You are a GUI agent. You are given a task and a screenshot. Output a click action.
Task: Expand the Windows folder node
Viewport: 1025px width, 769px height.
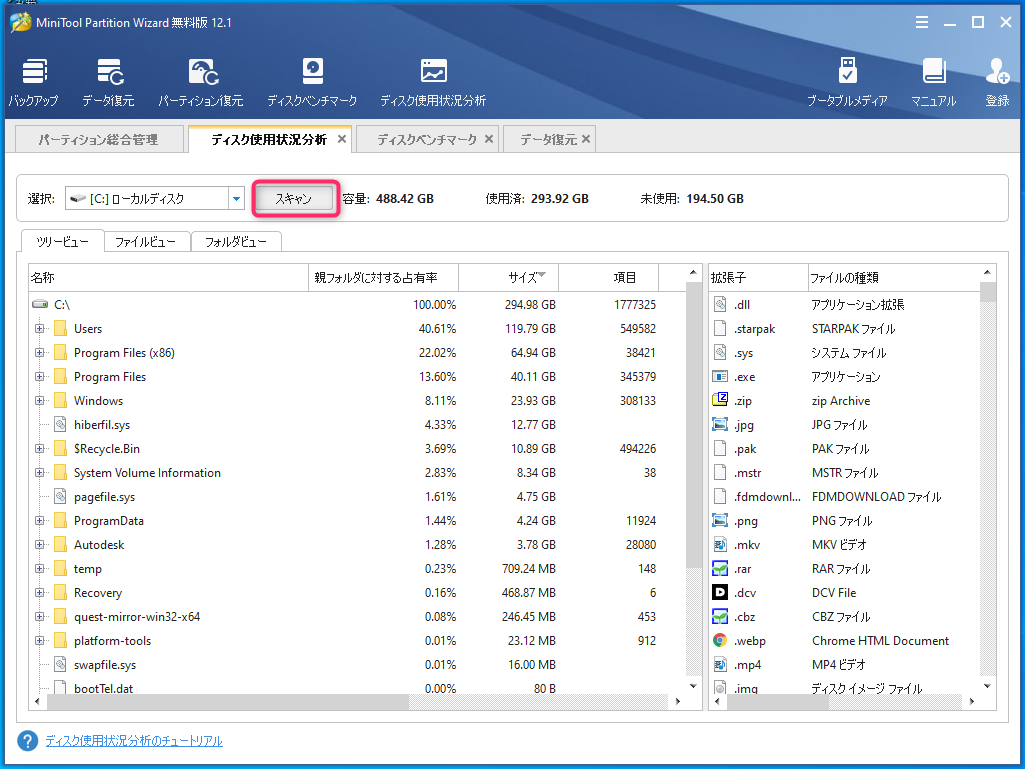(x=40, y=401)
